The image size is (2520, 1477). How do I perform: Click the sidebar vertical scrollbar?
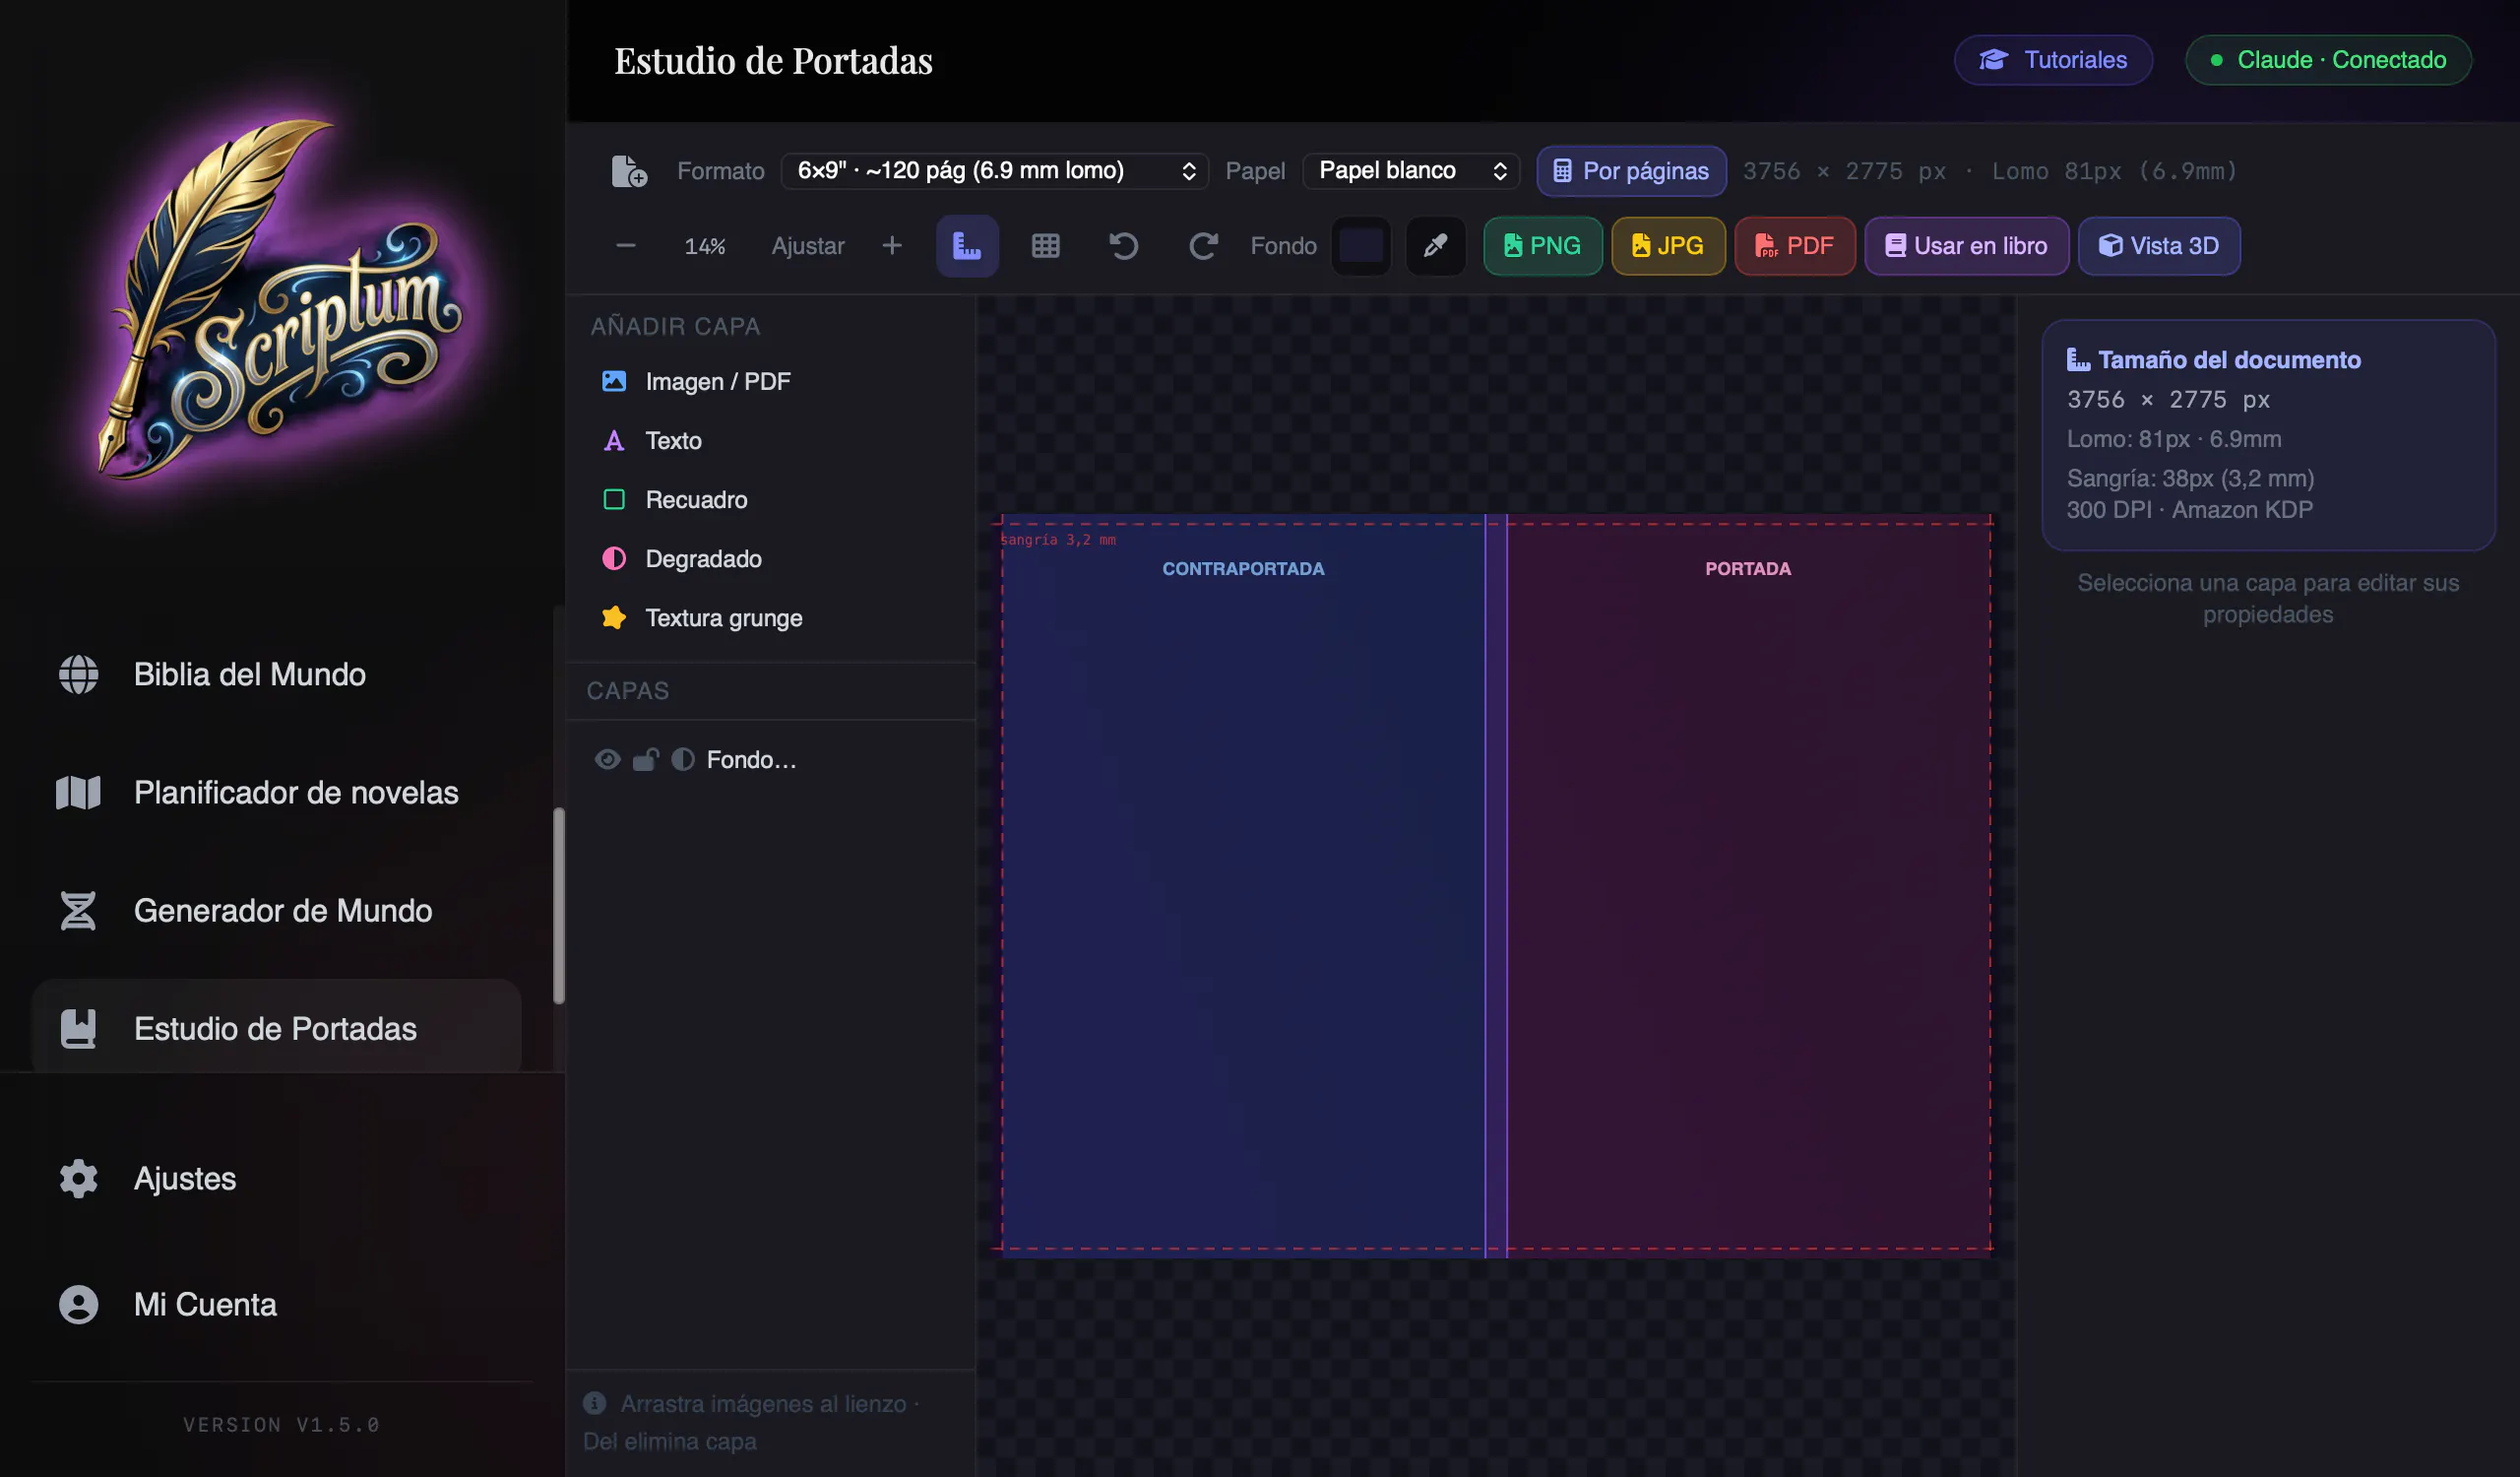coord(559,905)
